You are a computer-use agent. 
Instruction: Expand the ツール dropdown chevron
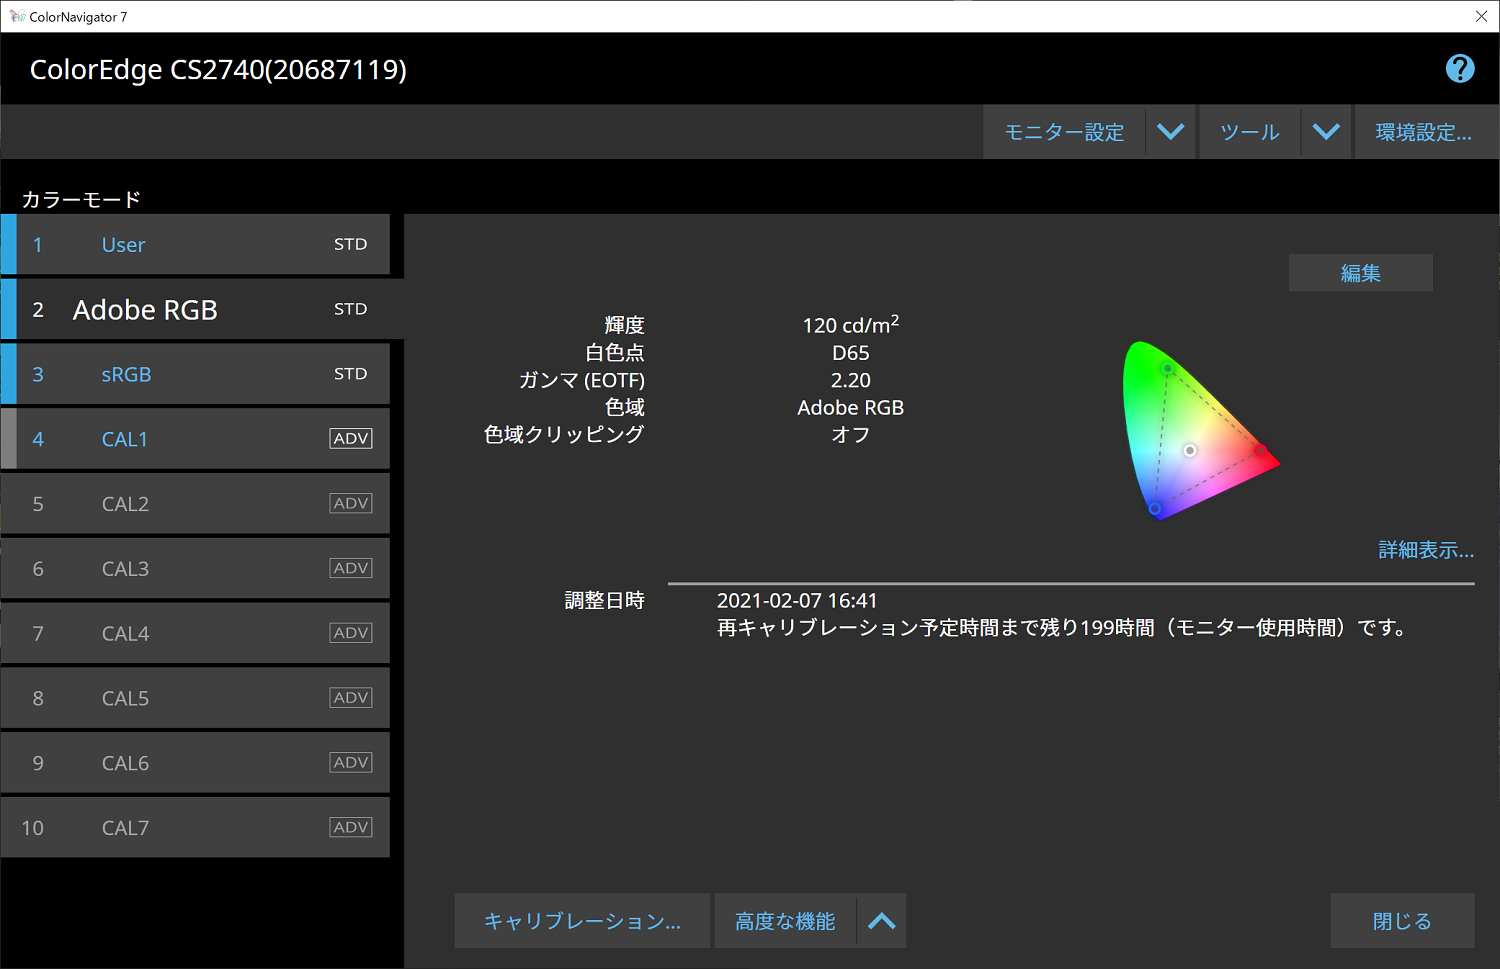click(x=1326, y=131)
